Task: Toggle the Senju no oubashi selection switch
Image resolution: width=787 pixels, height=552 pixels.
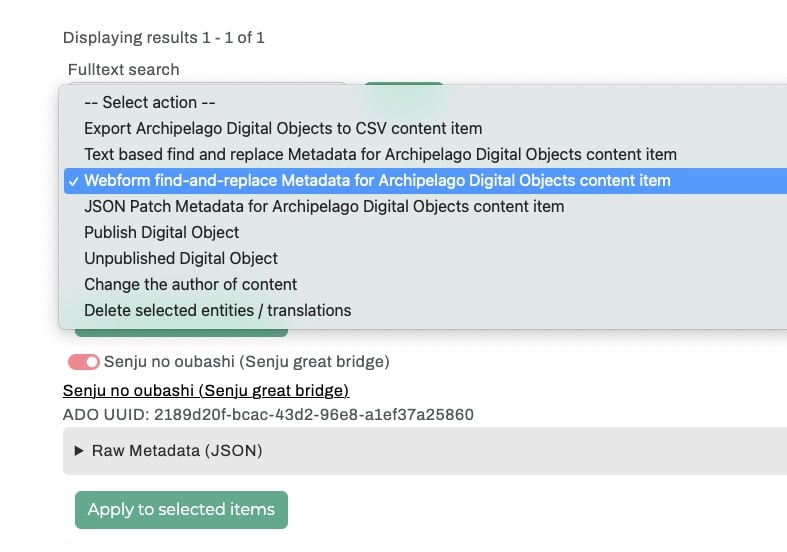Action: point(84,361)
